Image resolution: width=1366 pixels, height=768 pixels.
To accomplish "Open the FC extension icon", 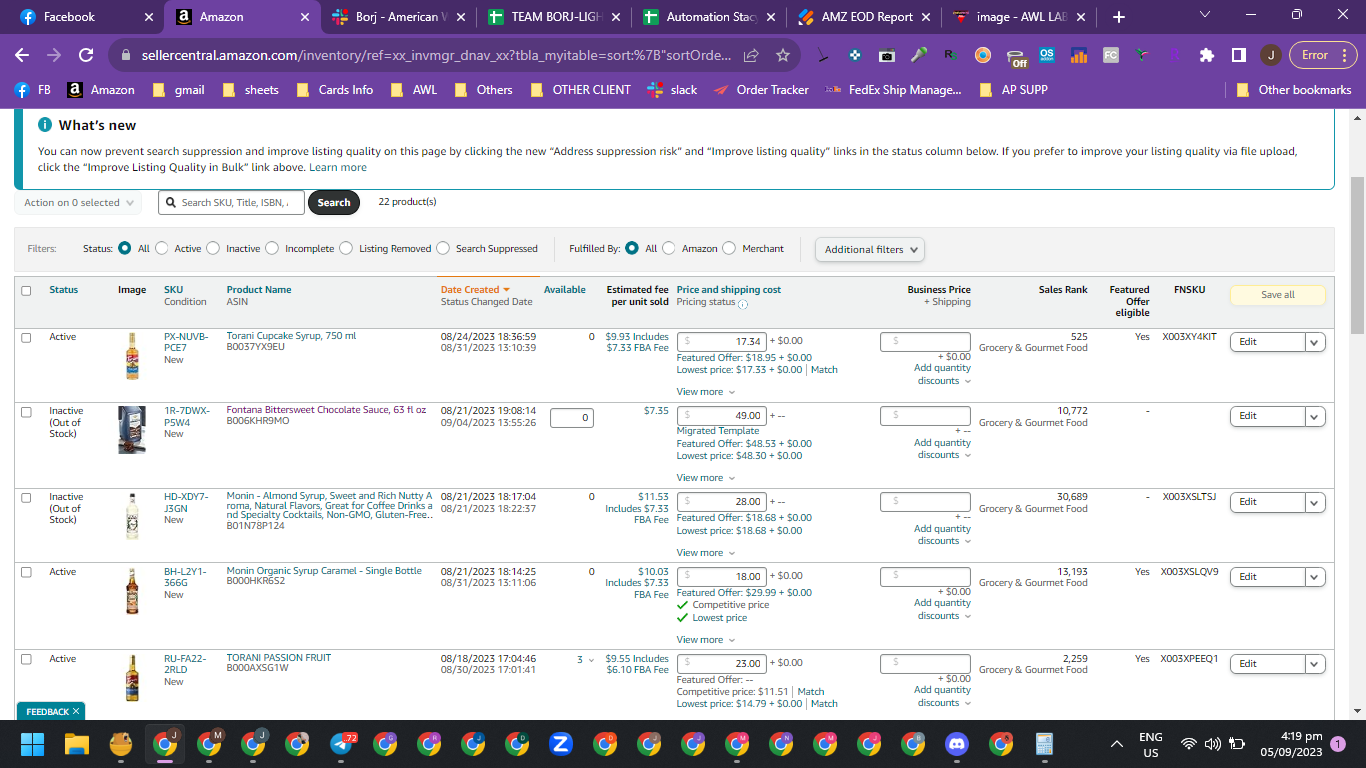I will [1111, 55].
